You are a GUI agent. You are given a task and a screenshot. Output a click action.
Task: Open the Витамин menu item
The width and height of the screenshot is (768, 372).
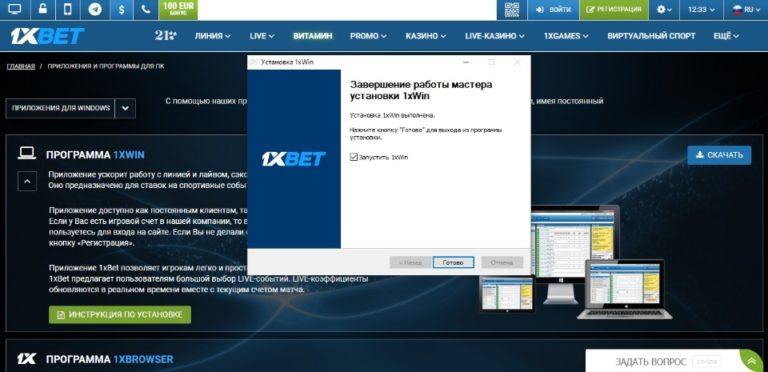coord(312,36)
